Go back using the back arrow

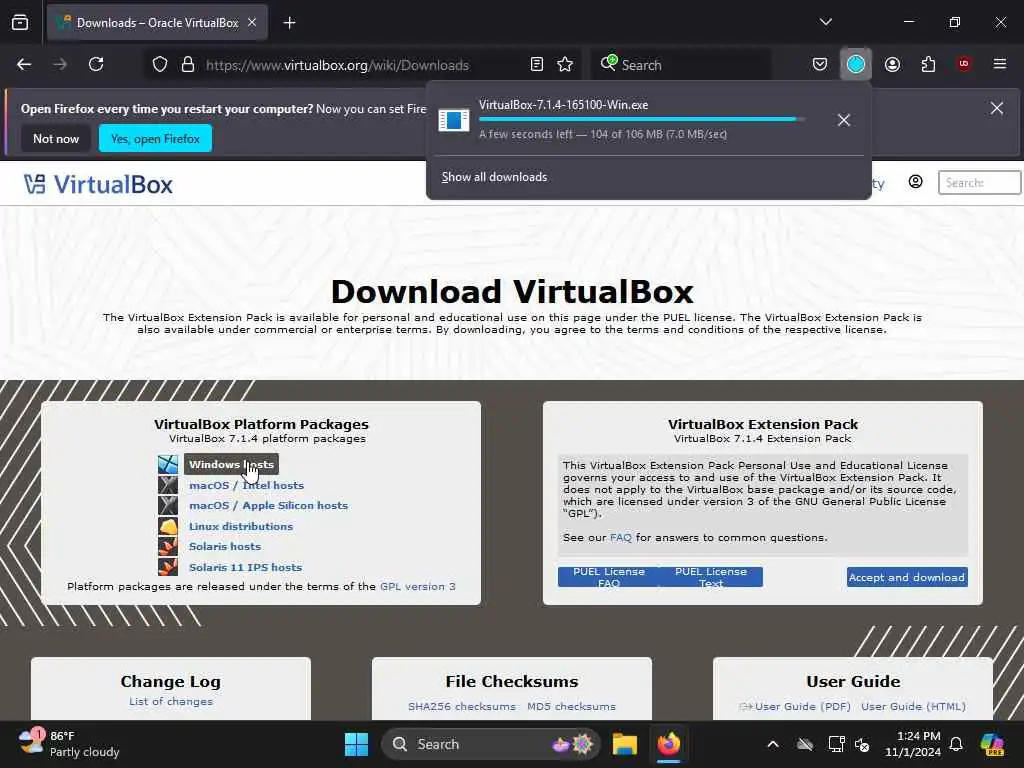pos(24,64)
